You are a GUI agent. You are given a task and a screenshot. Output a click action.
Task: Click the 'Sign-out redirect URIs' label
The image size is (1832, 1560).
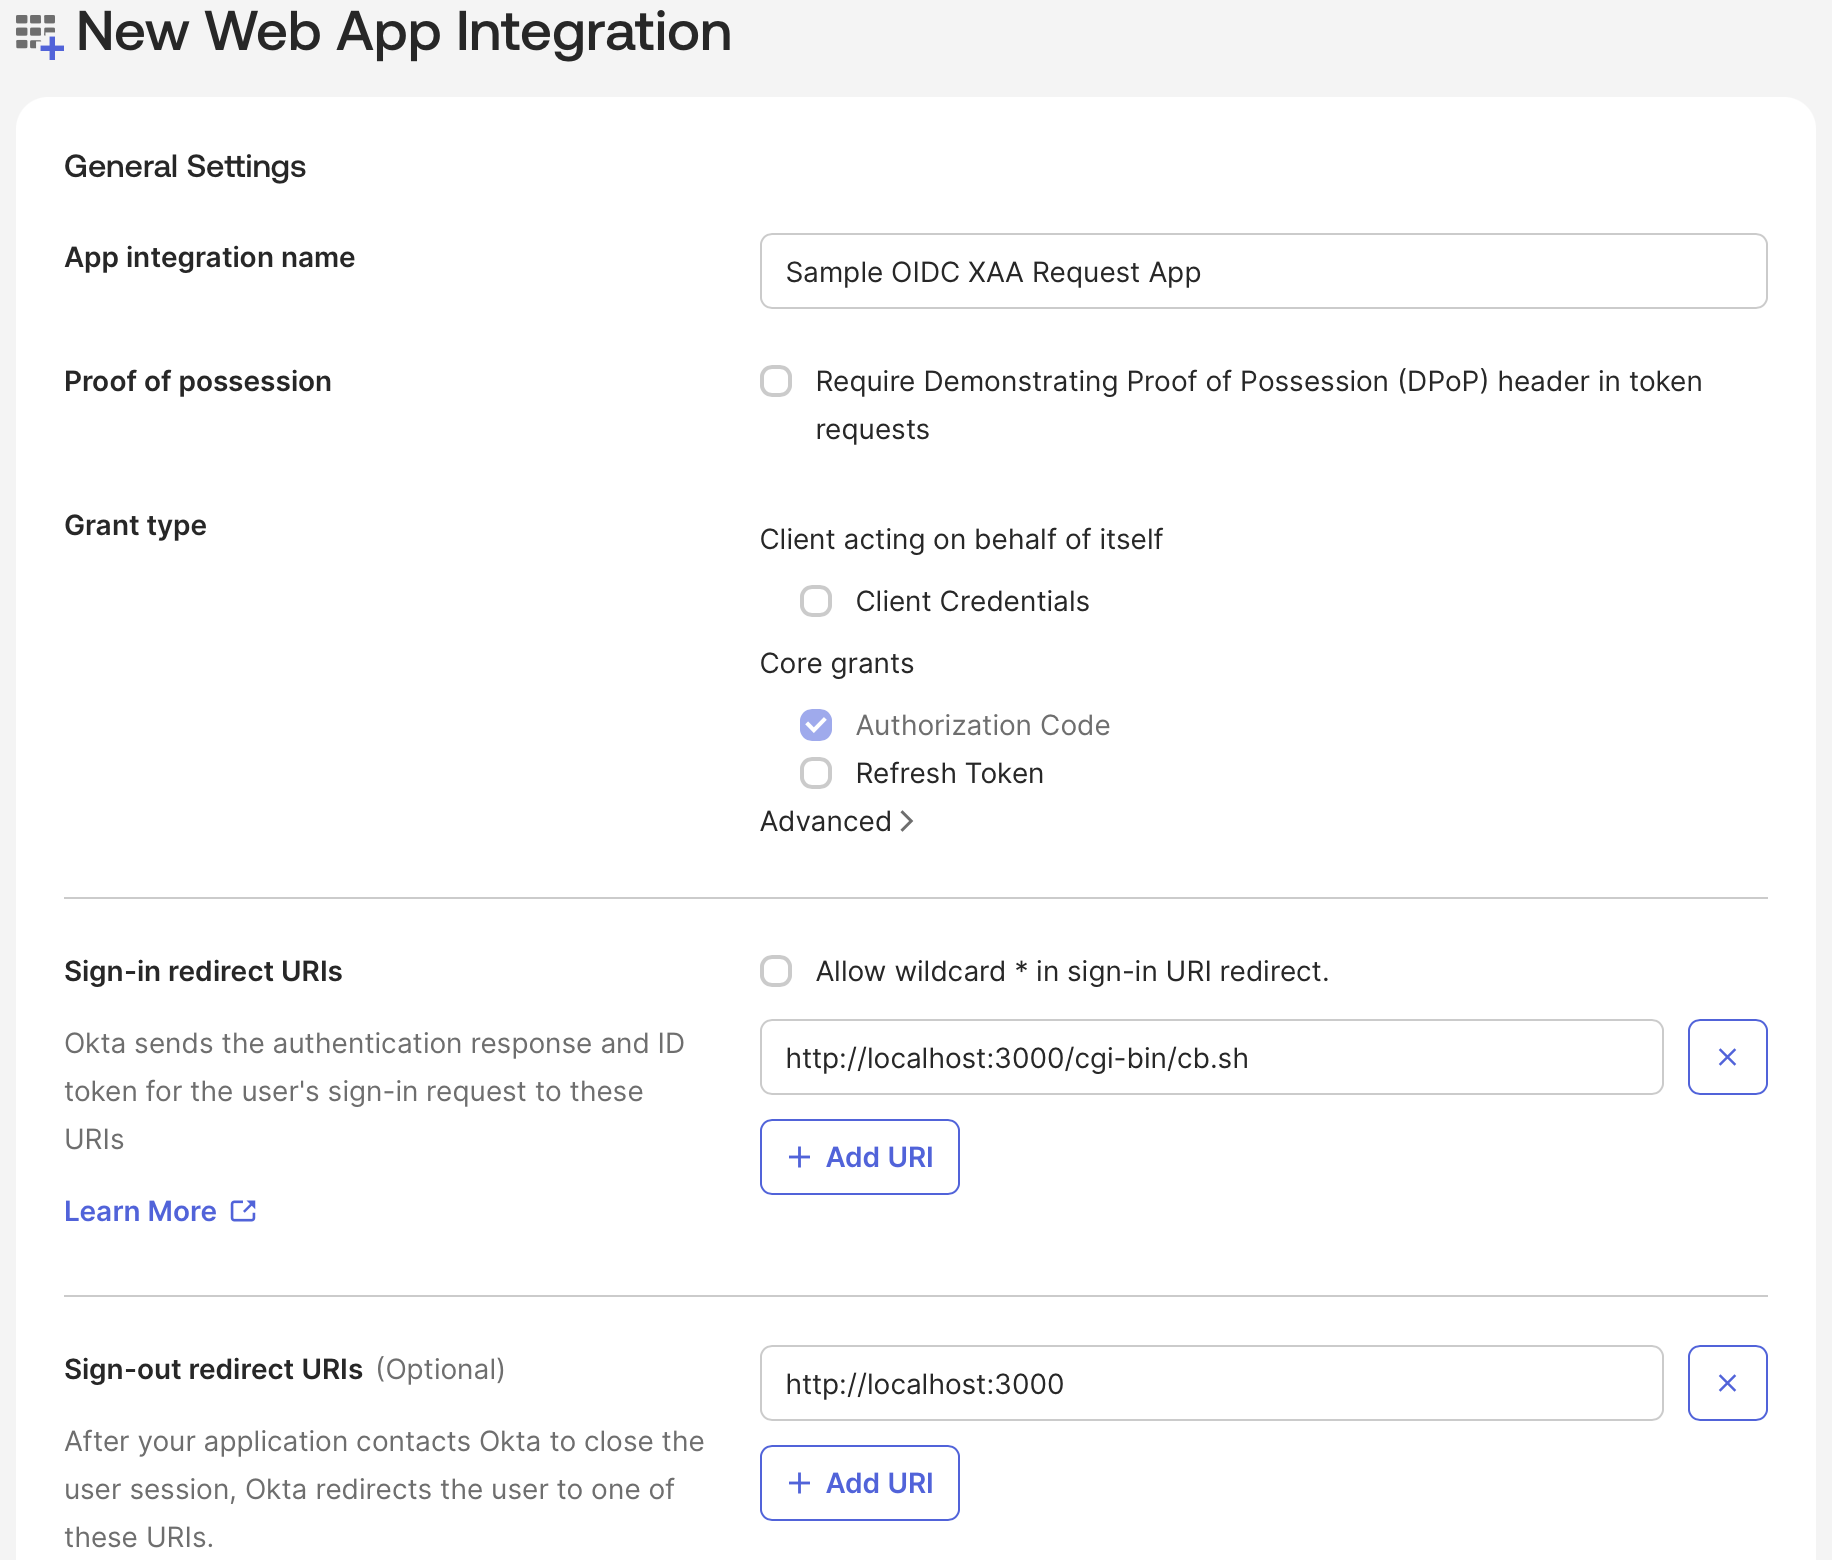pos(213,1369)
